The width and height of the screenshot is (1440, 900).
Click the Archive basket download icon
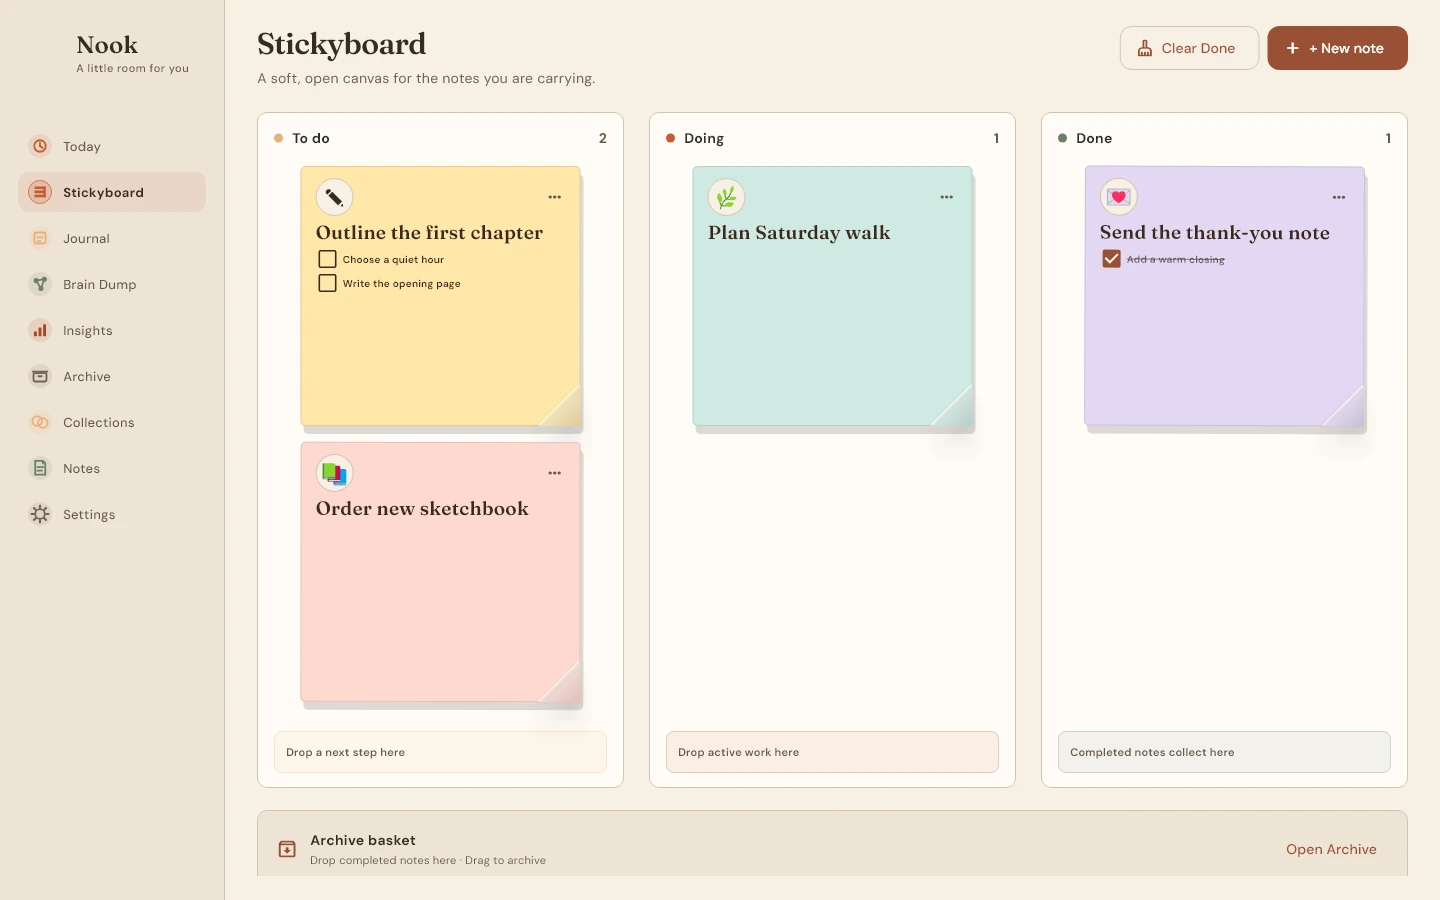click(287, 849)
